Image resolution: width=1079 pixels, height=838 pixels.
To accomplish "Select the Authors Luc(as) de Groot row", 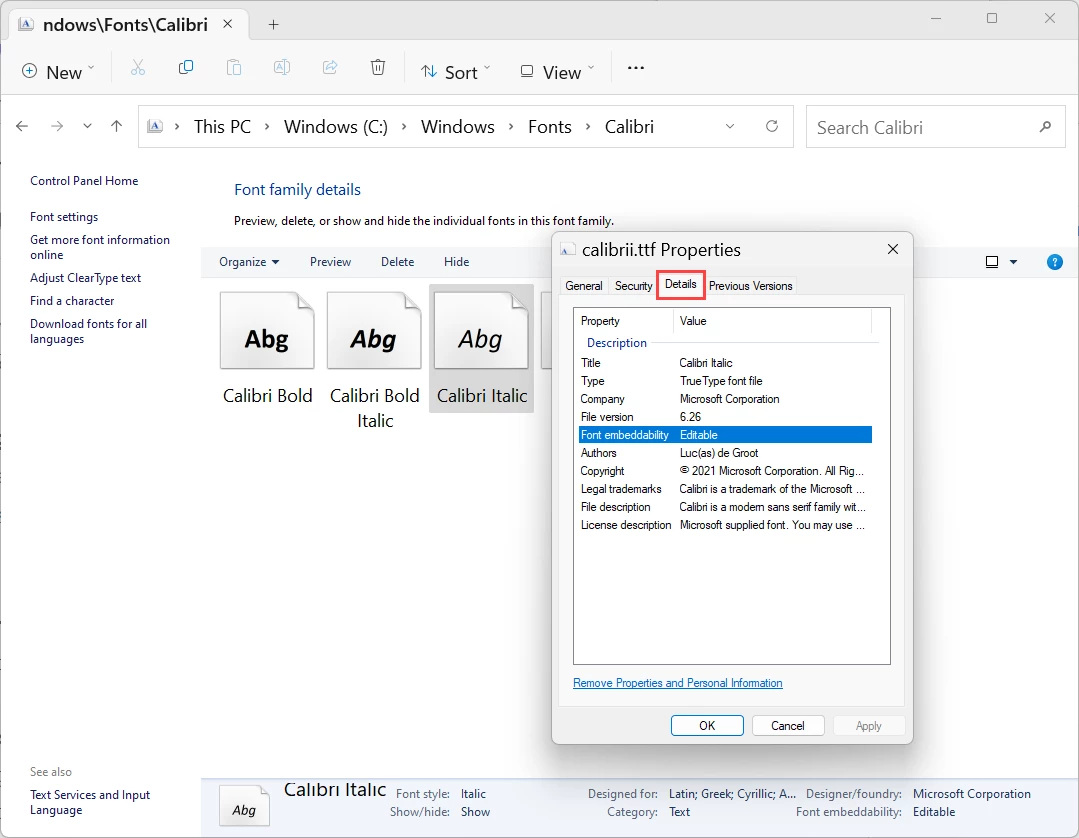I will [x=725, y=453].
